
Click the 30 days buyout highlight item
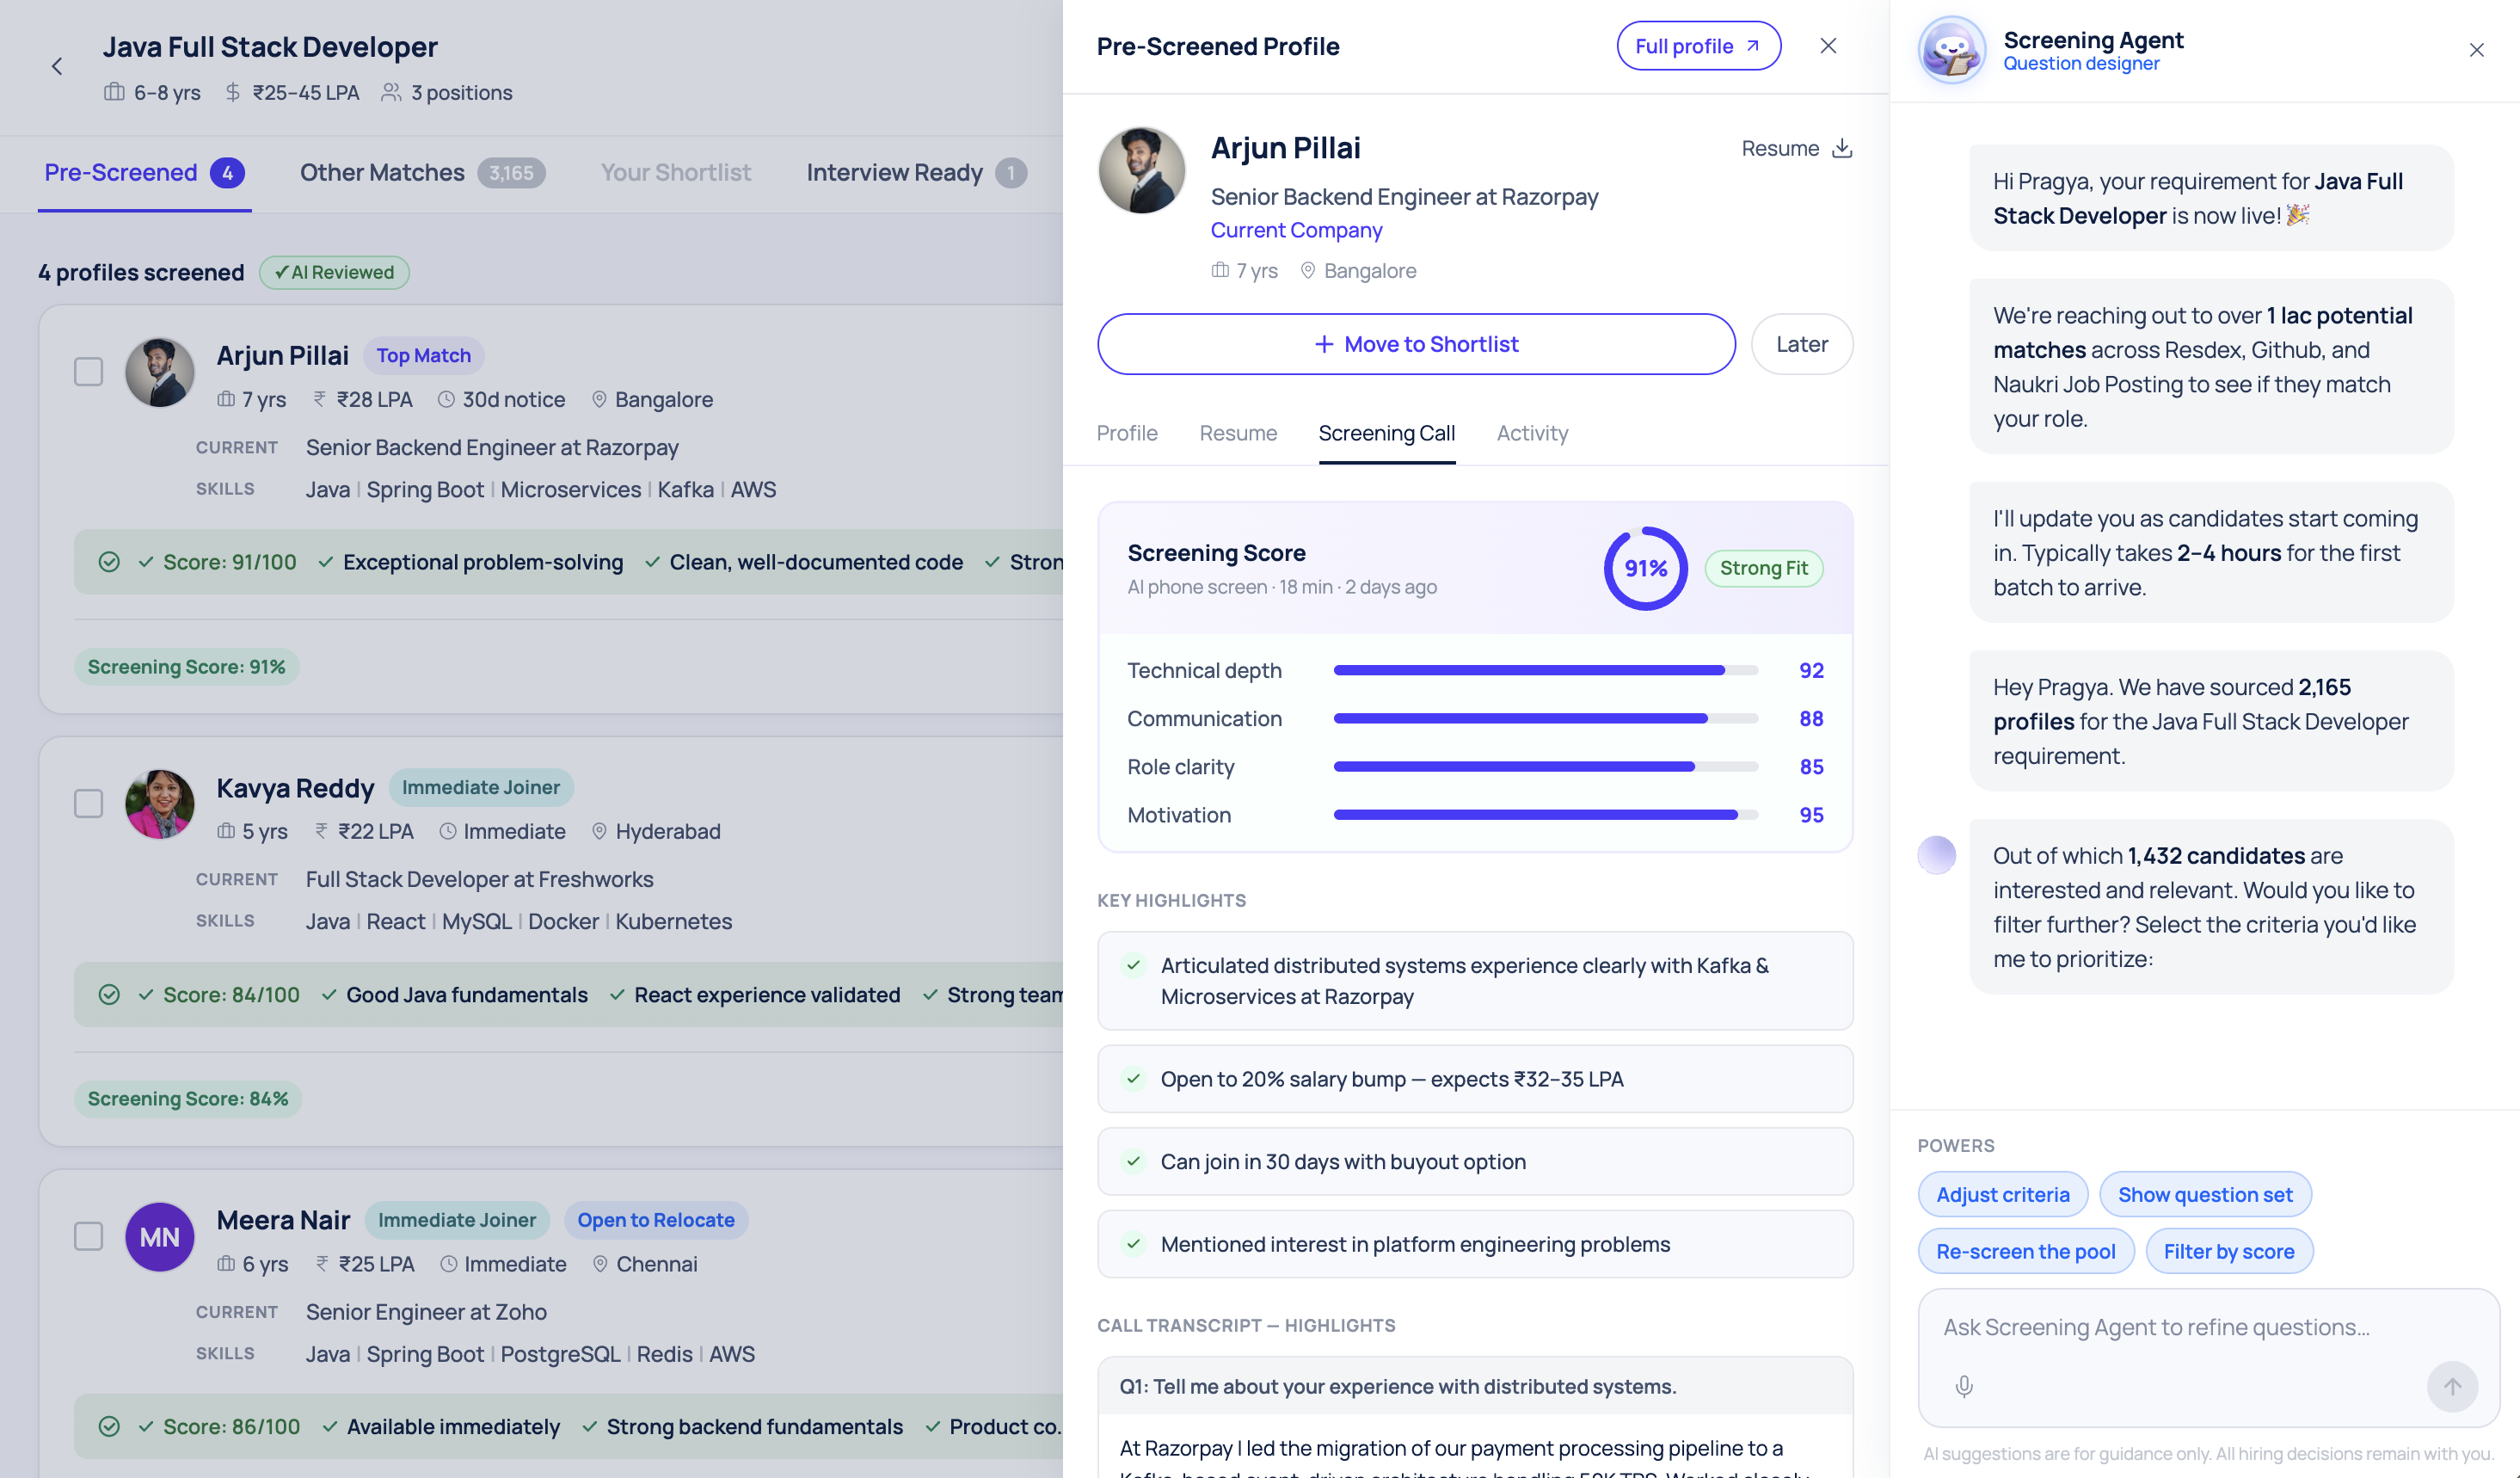pyautogui.click(x=1475, y=1162)
